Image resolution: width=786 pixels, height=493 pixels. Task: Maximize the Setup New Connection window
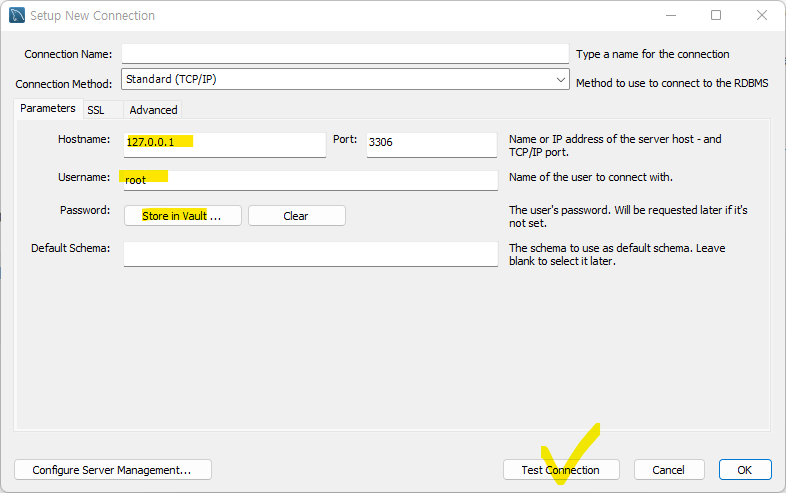[x=716, y=16]
